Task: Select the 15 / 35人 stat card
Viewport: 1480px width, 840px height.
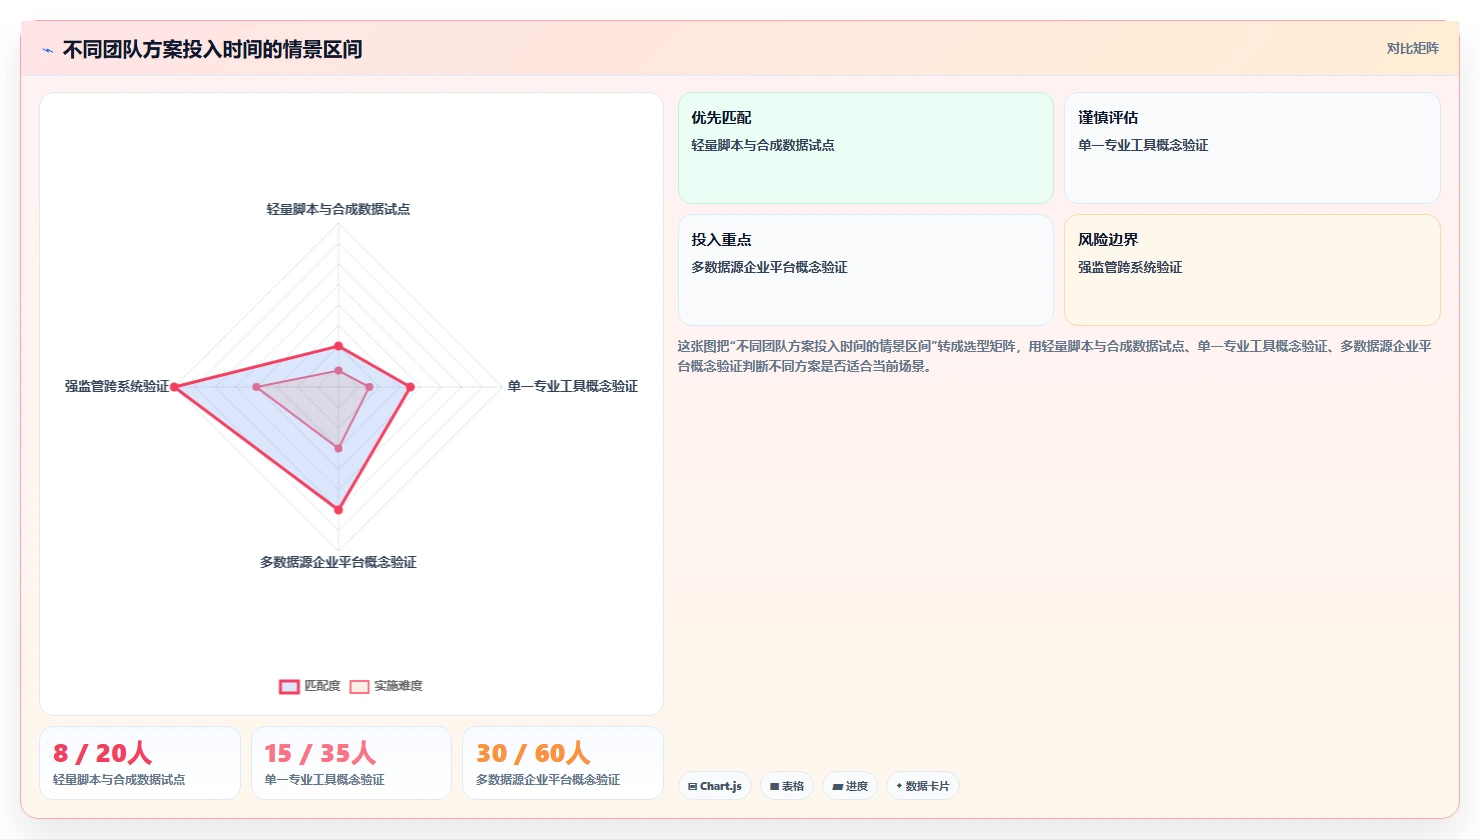Action: [x=351, y=763]
